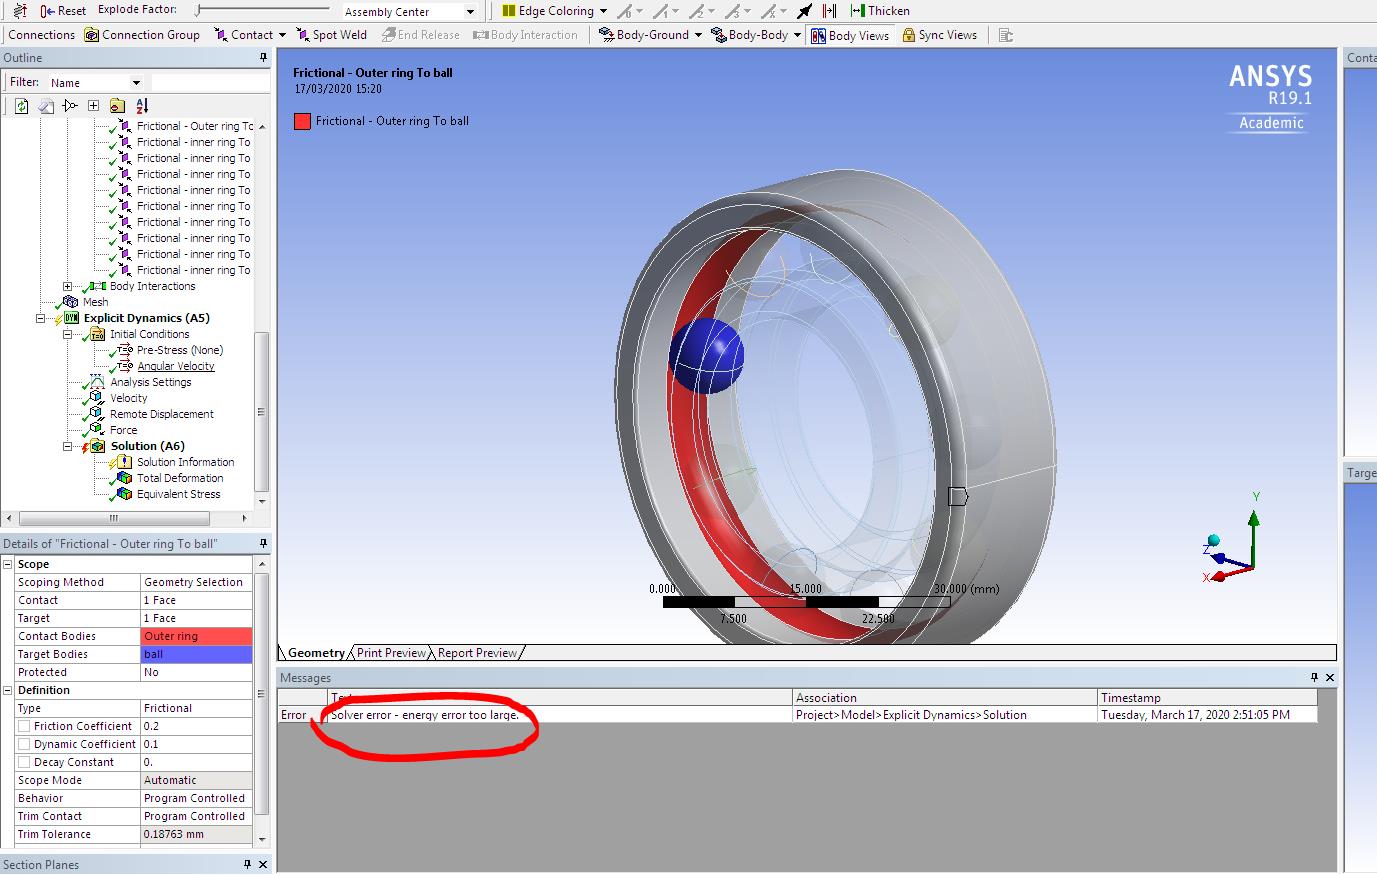This screenshot has height=875, width=1377.
Task: Select the Spot Weld tool
Action: (331, 34)
